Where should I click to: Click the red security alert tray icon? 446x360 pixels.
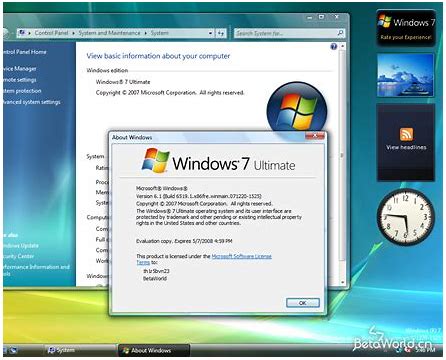[408, 350]
